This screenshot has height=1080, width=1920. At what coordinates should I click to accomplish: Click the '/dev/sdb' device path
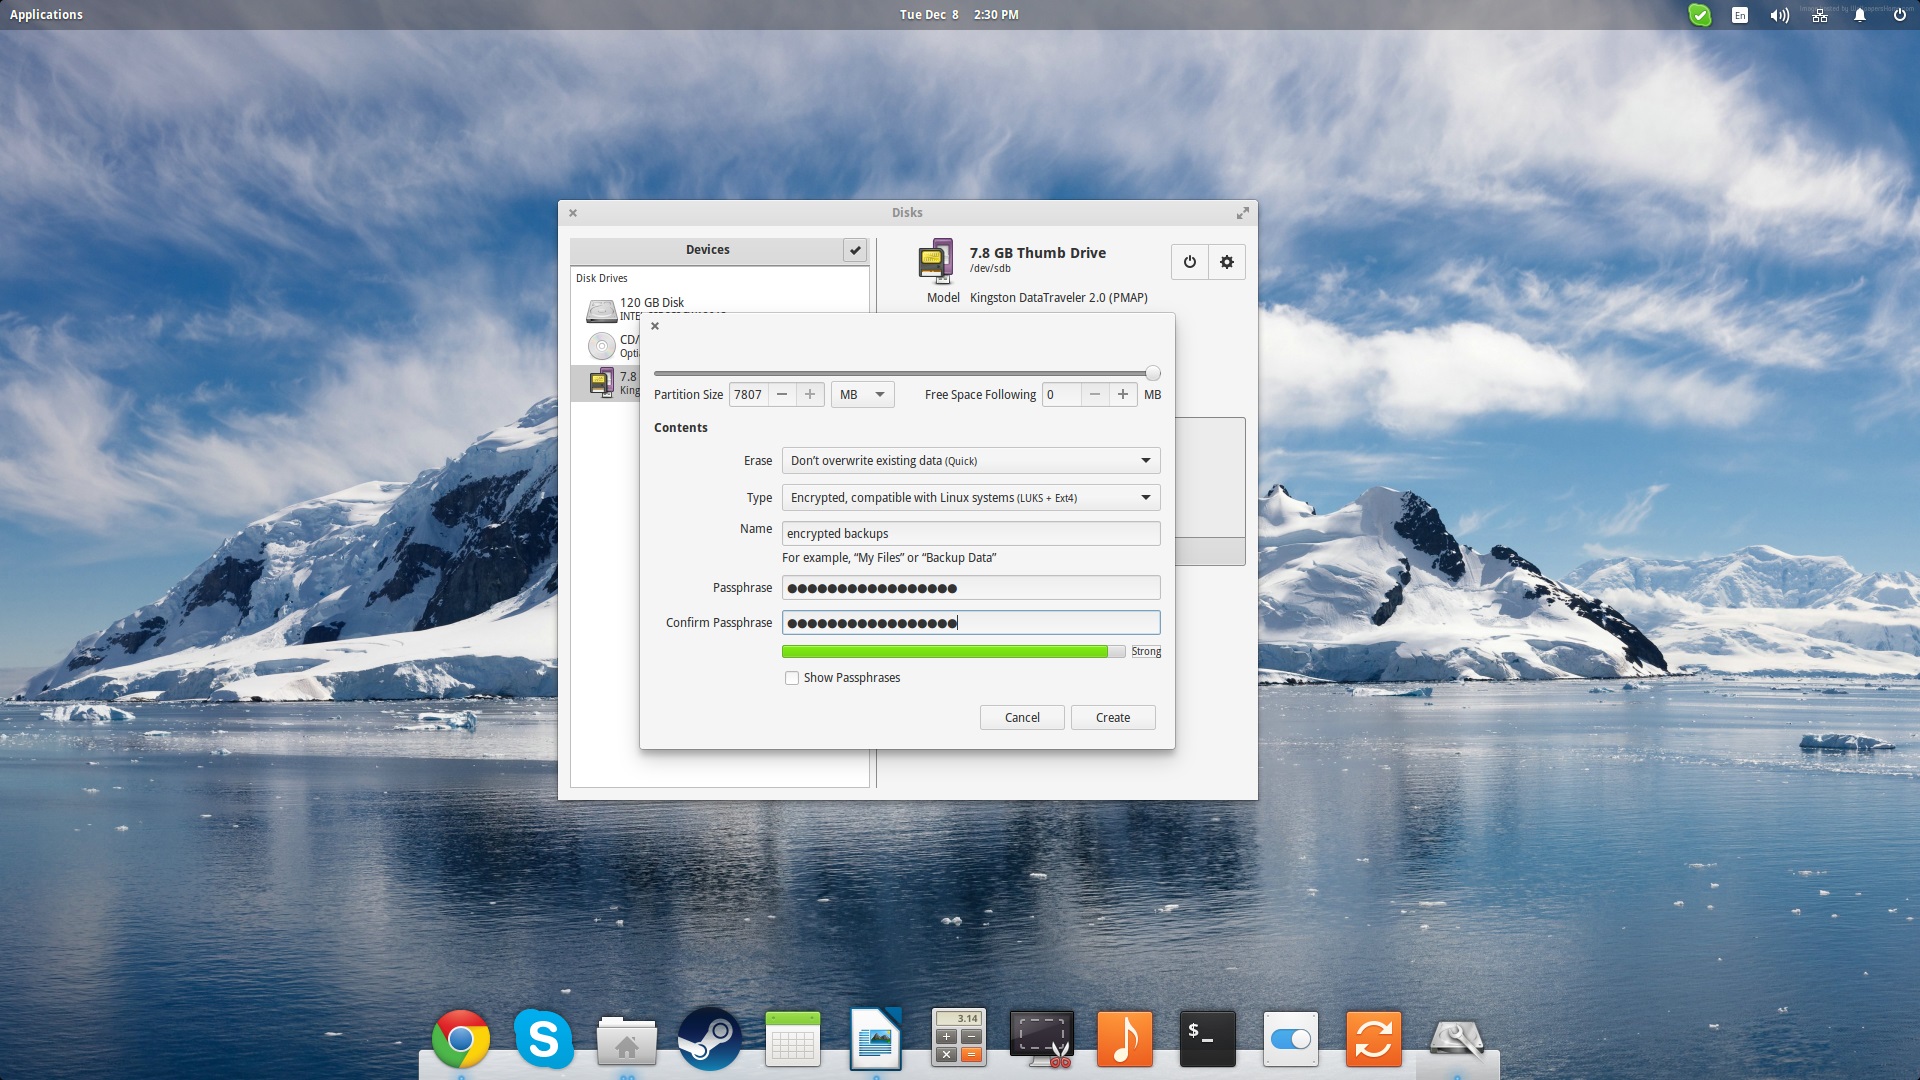tap(990, 269)
